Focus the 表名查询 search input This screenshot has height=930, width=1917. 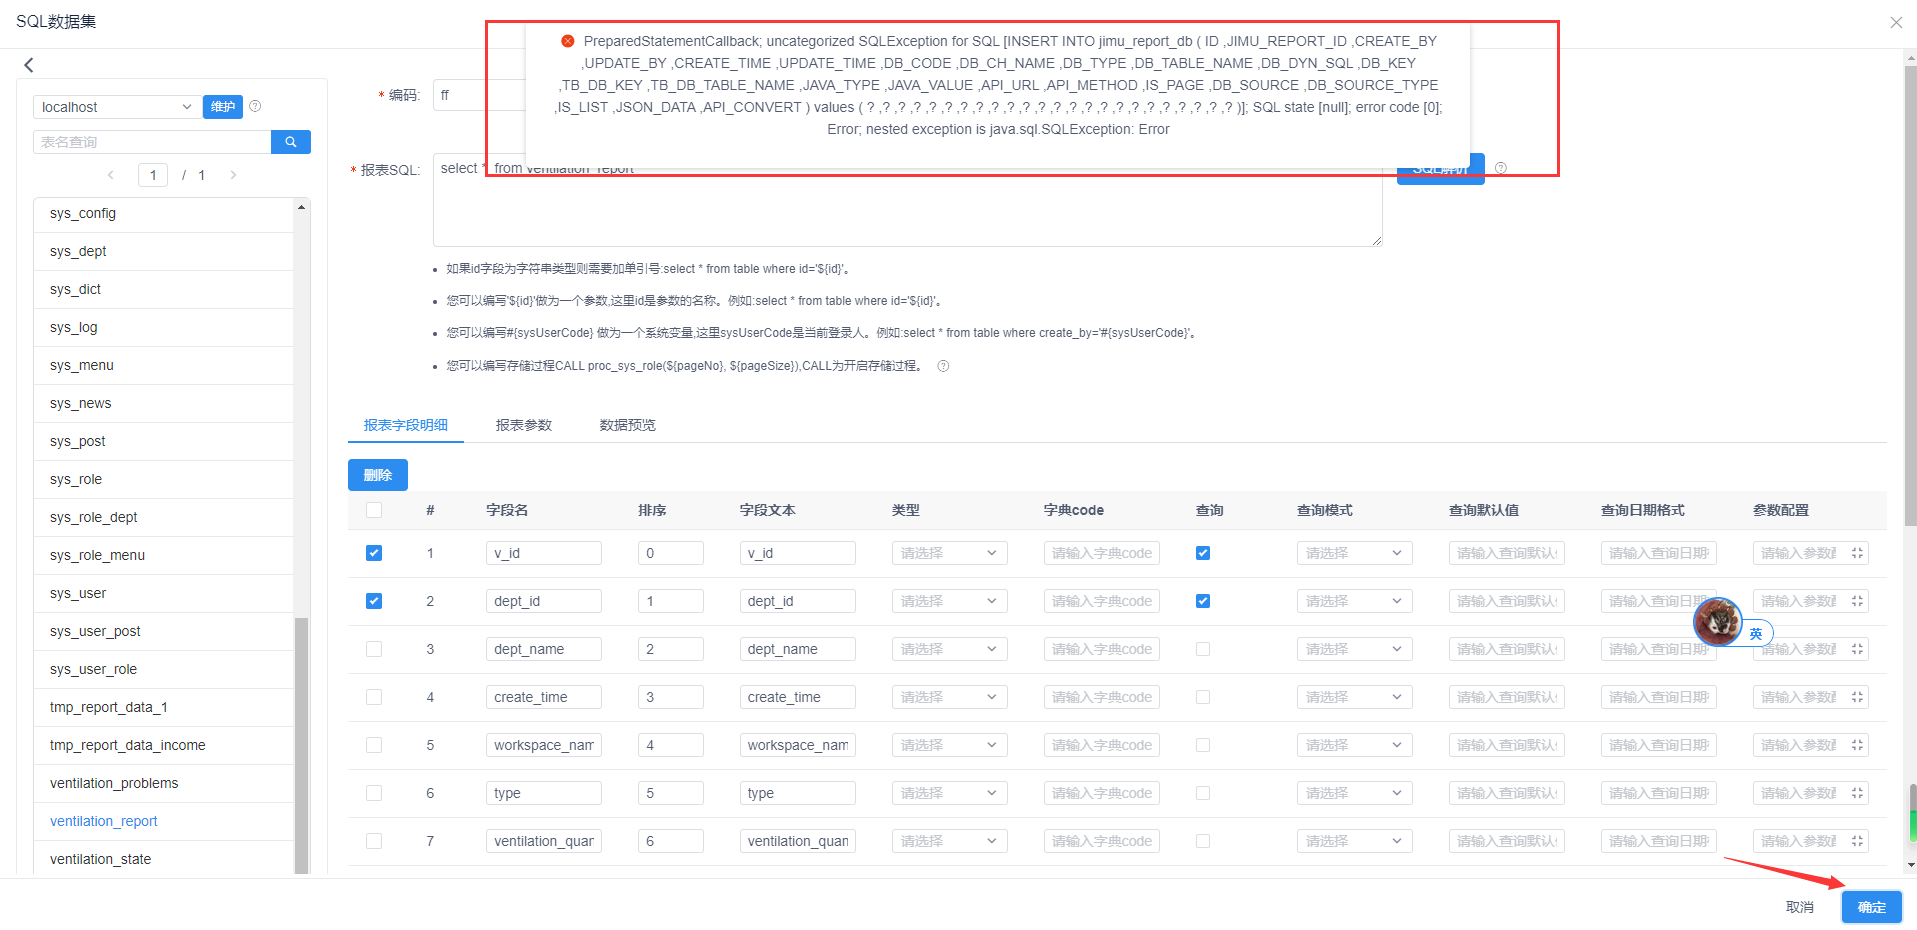(x=152, y=142)
